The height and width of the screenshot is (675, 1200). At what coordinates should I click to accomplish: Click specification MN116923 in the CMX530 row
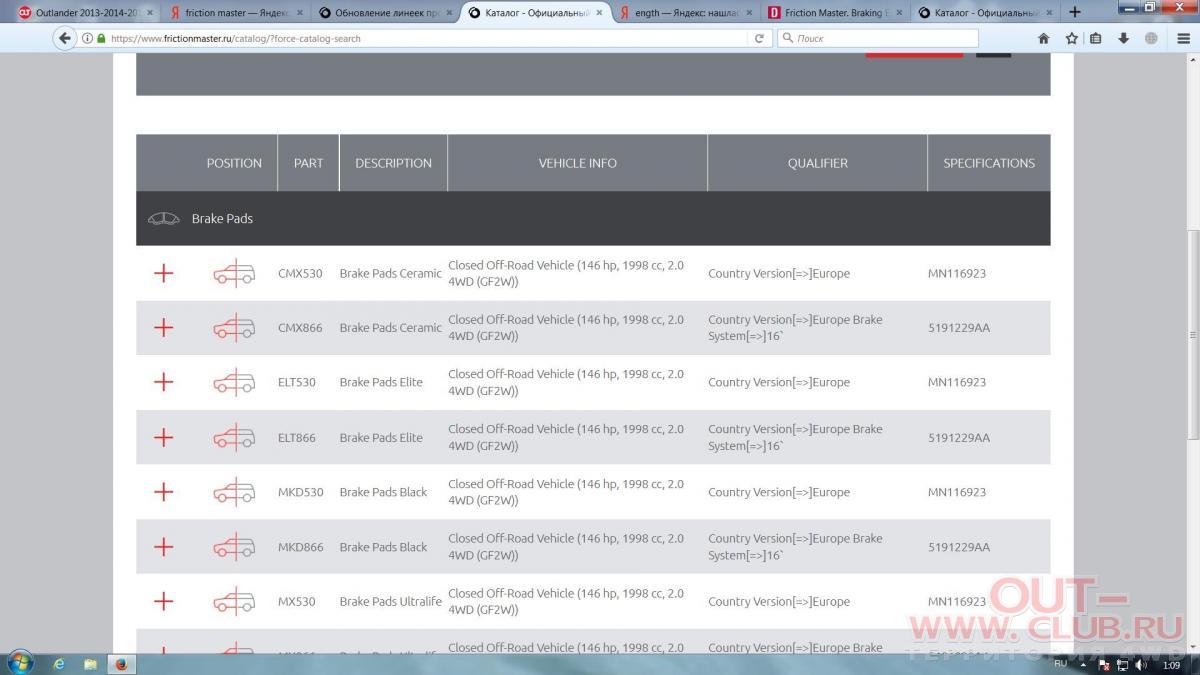click(957, 273)
